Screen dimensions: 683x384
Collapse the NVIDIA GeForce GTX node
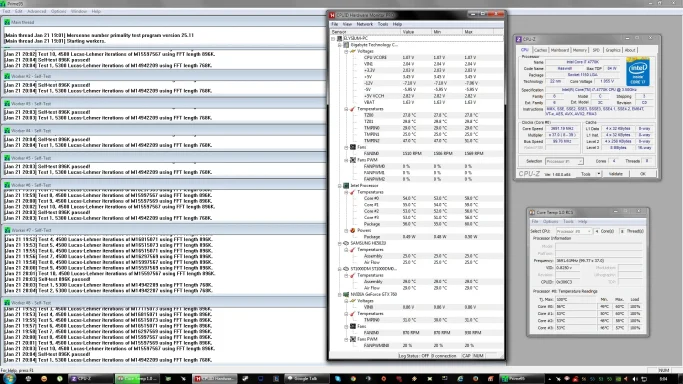(340, 294)
